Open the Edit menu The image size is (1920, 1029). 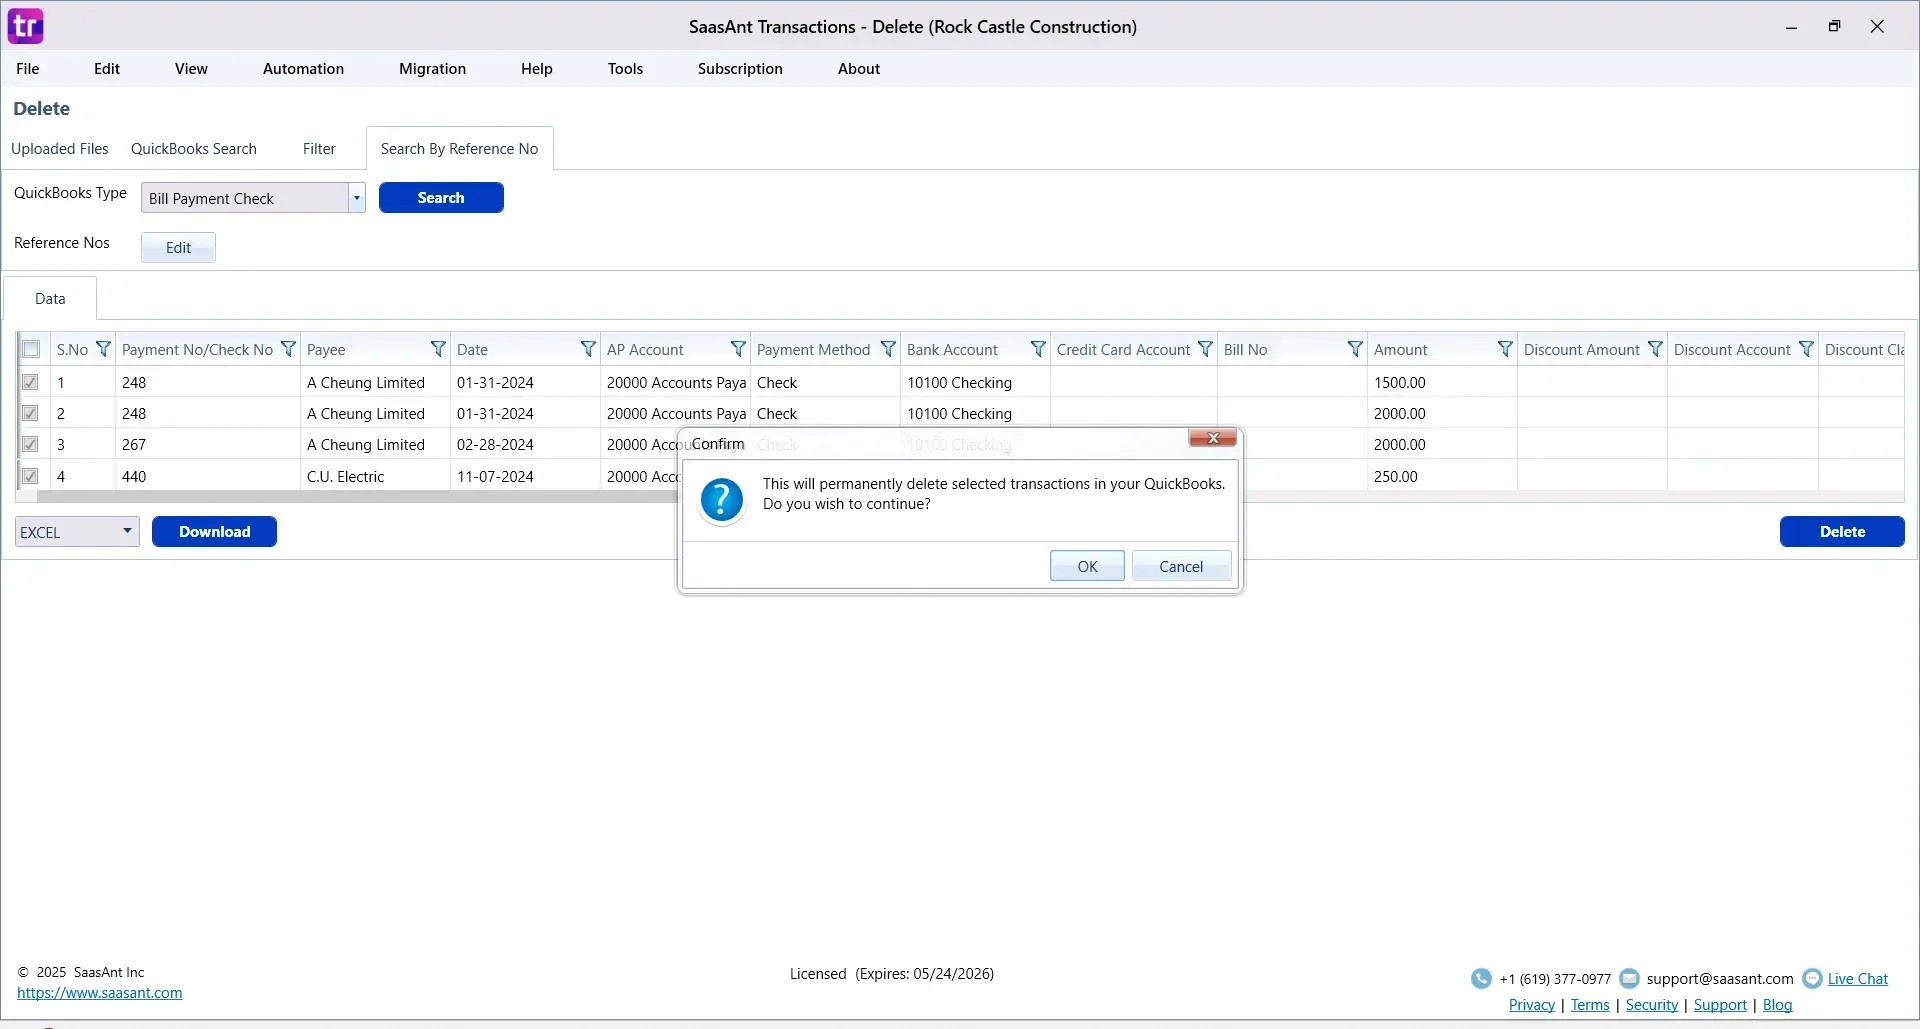click(x=107, y=69)
